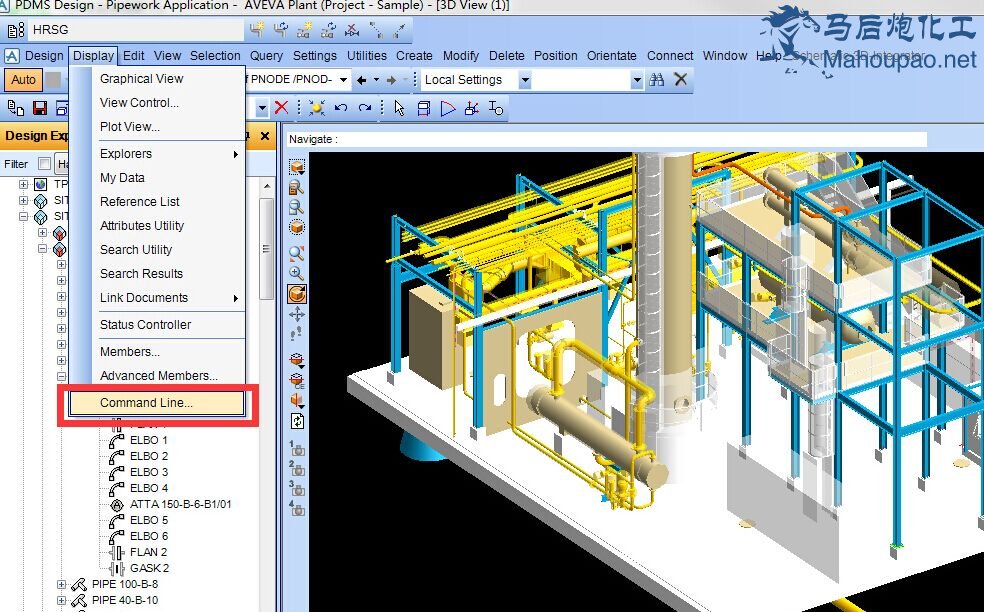This screenshot has height=612, width=984.
Task: Click the red save disk icon
Action: pyautogui.click(x=40, y=108)
